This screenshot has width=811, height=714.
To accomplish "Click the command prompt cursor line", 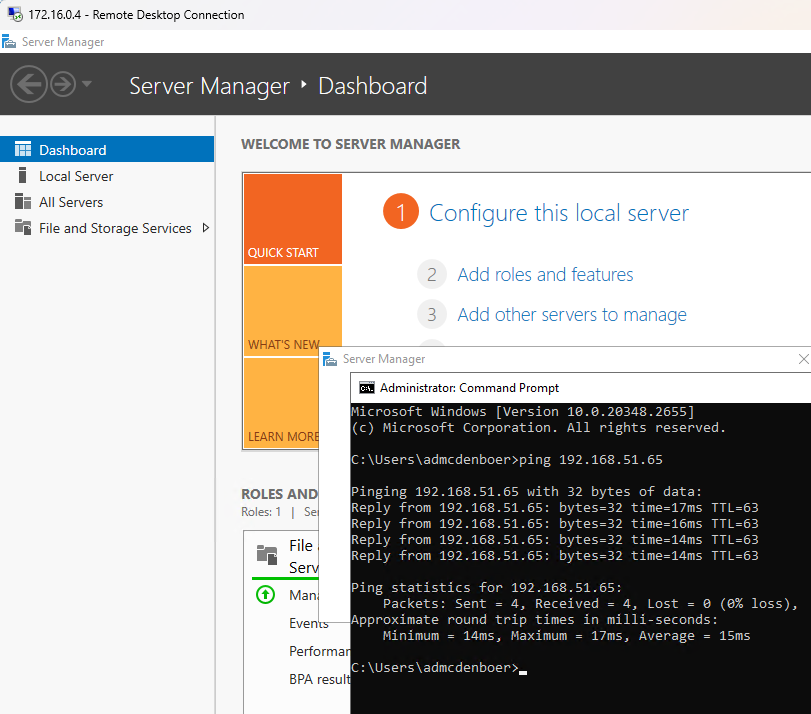I will pyautogui.click(x=439, y=667).
